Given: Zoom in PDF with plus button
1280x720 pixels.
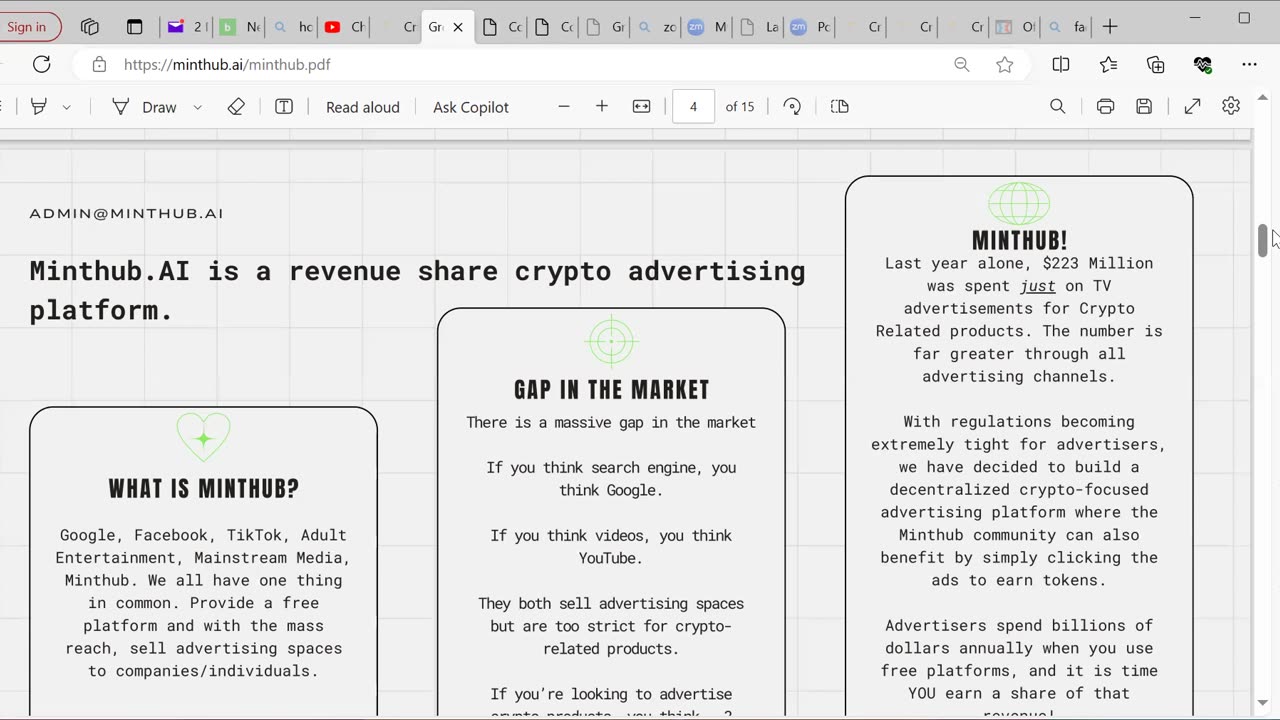Looking at the screenshot, I should pos(602,106).
